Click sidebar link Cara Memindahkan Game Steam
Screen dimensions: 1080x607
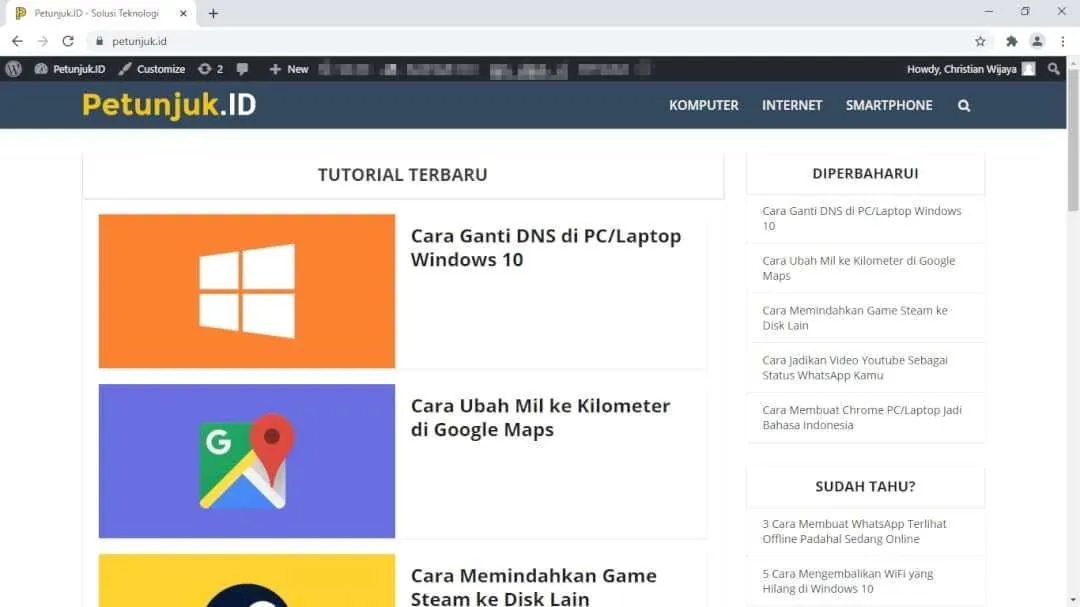pyautogui.click(x=854, y=318)
